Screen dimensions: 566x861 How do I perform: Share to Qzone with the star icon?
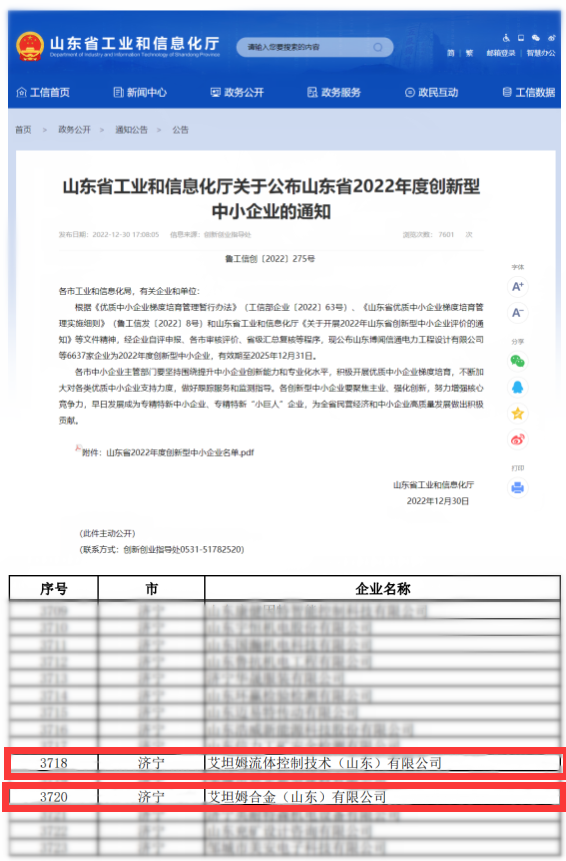pos(517,413)
